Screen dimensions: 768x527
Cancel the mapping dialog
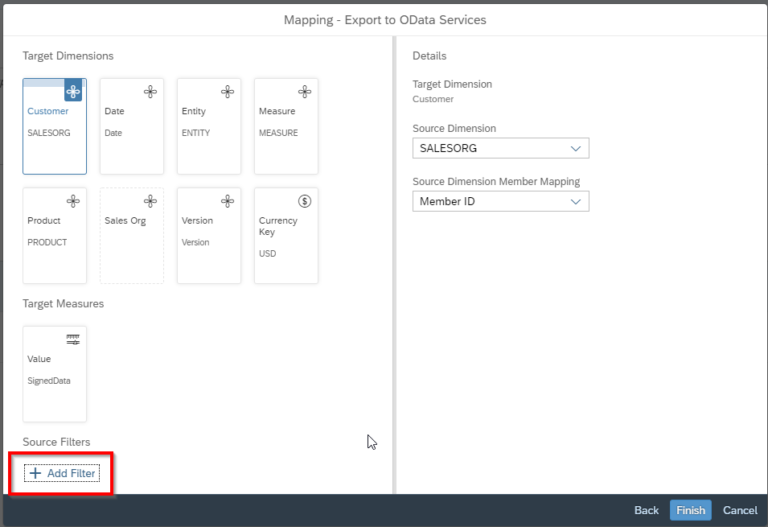click(740, 510)
